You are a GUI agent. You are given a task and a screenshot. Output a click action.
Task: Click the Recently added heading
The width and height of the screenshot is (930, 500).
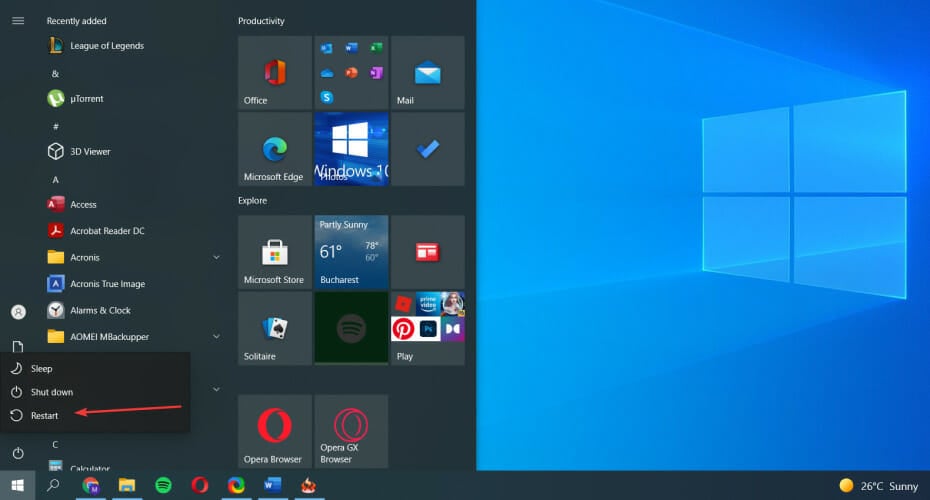[77, 21]
